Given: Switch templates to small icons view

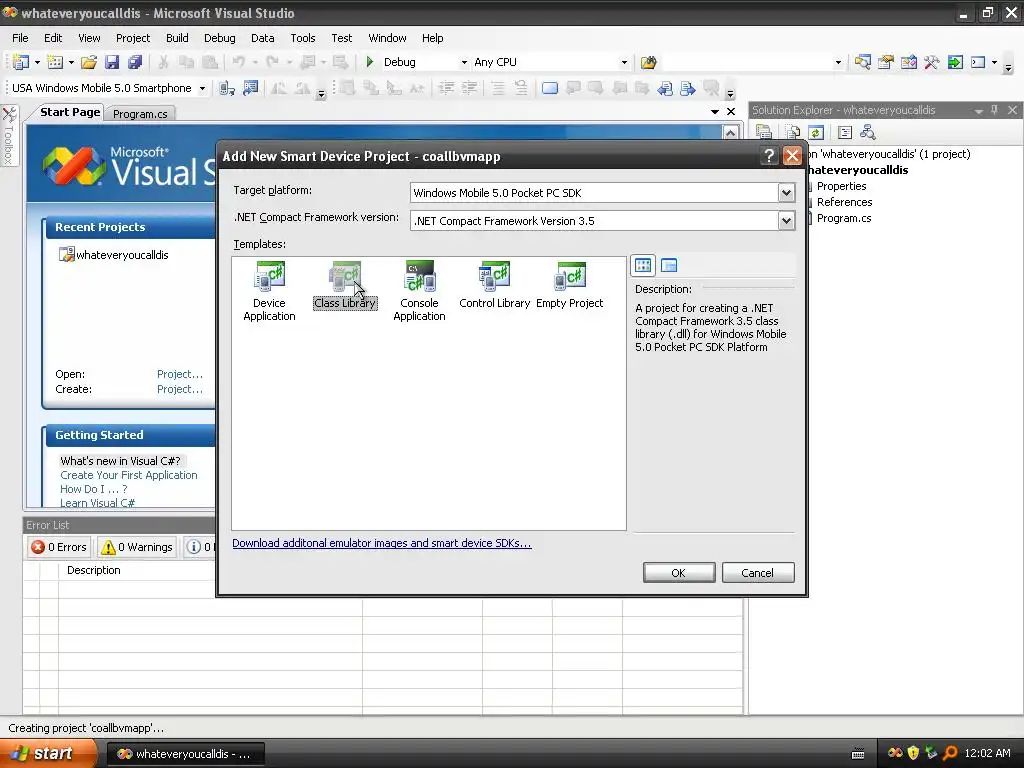Looking at the screenshot, I should coord(669,265).
